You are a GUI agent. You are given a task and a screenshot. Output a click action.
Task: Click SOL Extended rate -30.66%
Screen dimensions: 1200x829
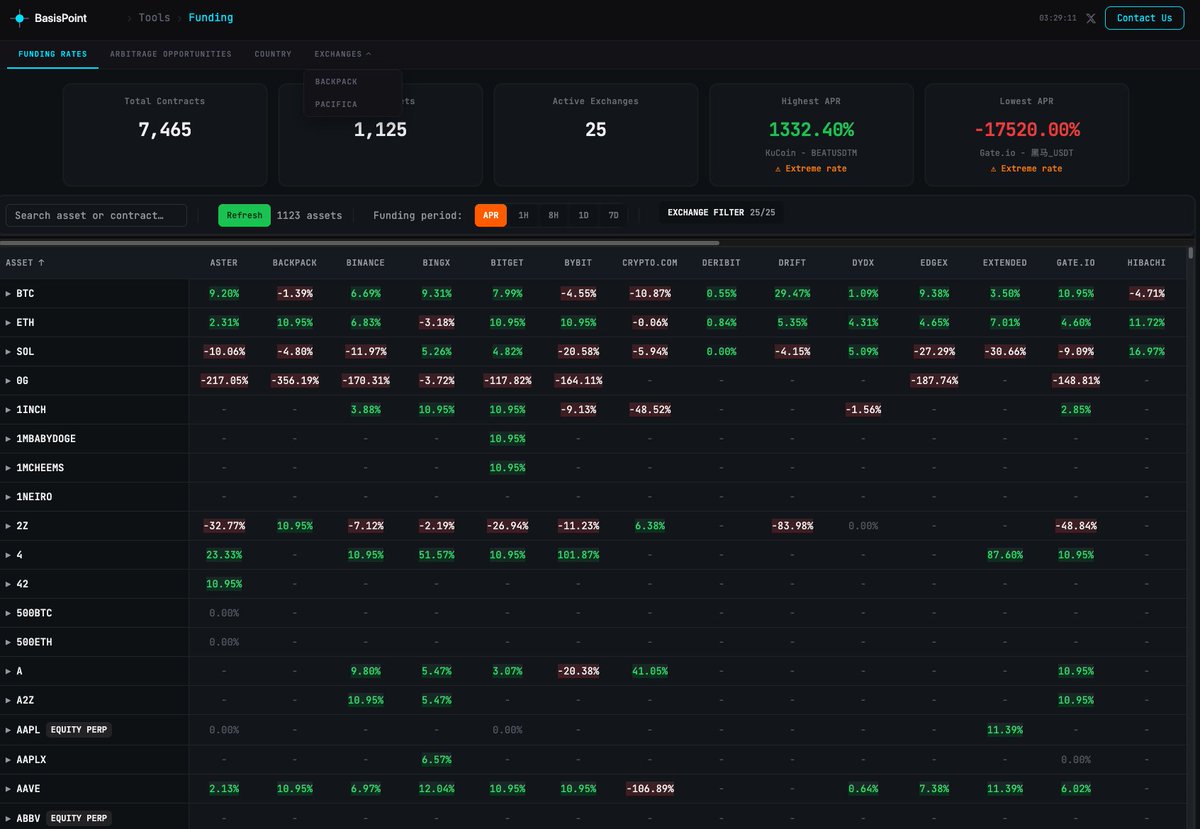(x=1004, y=351)
